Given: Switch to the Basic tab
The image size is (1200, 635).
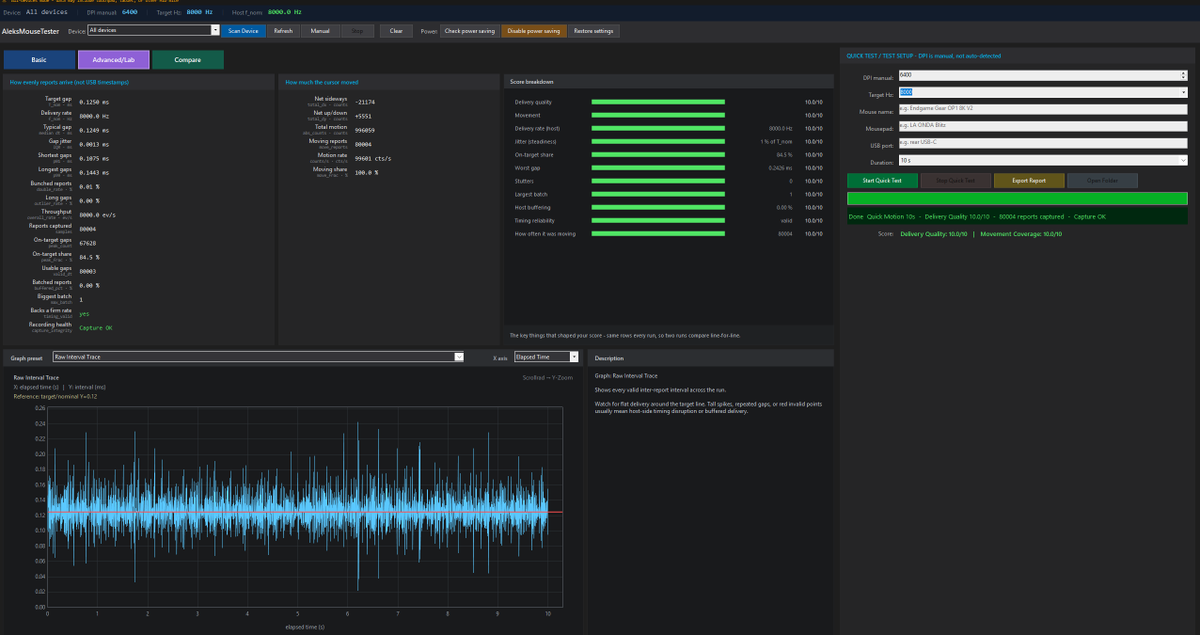Looking at the screenshot, I should click(x=38, y=60).
